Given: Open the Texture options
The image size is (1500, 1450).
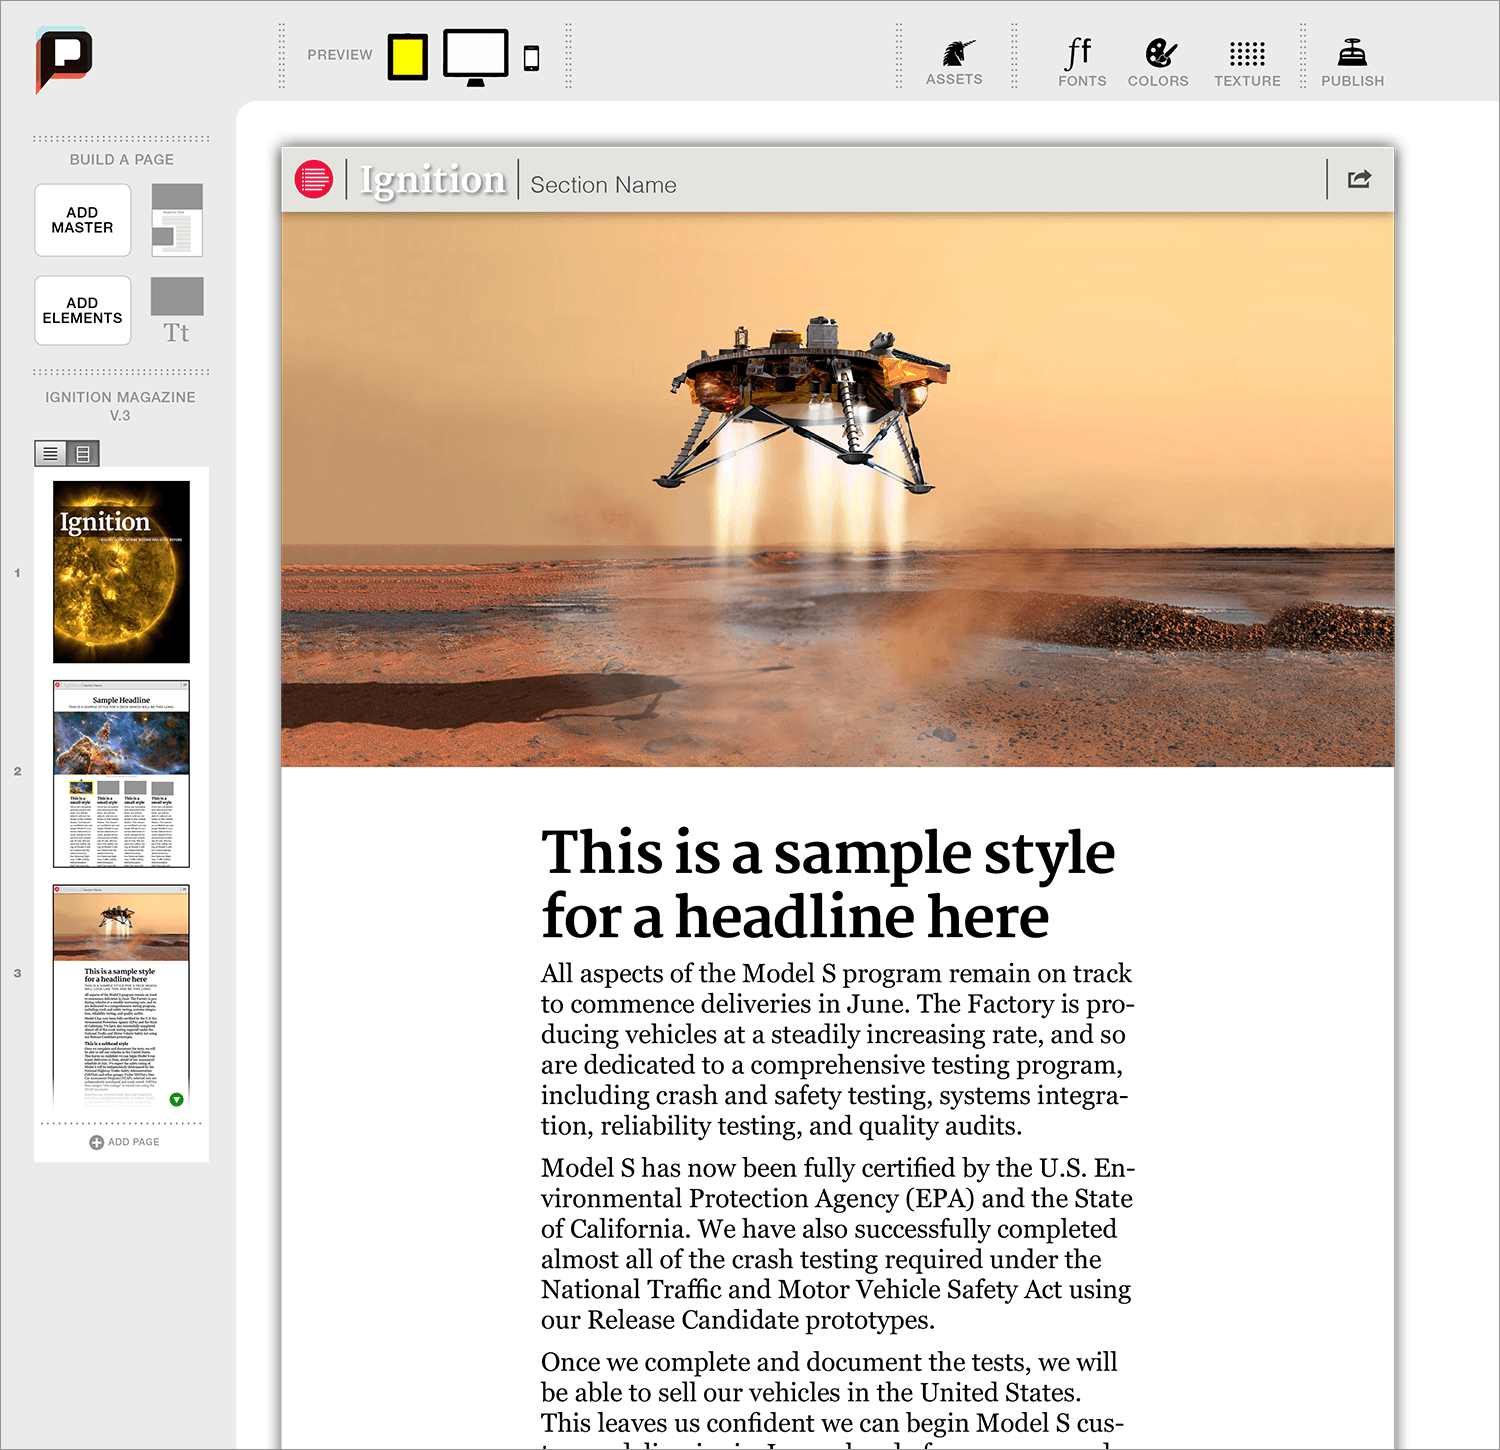Looking at the screenshot, I should click(x=1247, y=62).
